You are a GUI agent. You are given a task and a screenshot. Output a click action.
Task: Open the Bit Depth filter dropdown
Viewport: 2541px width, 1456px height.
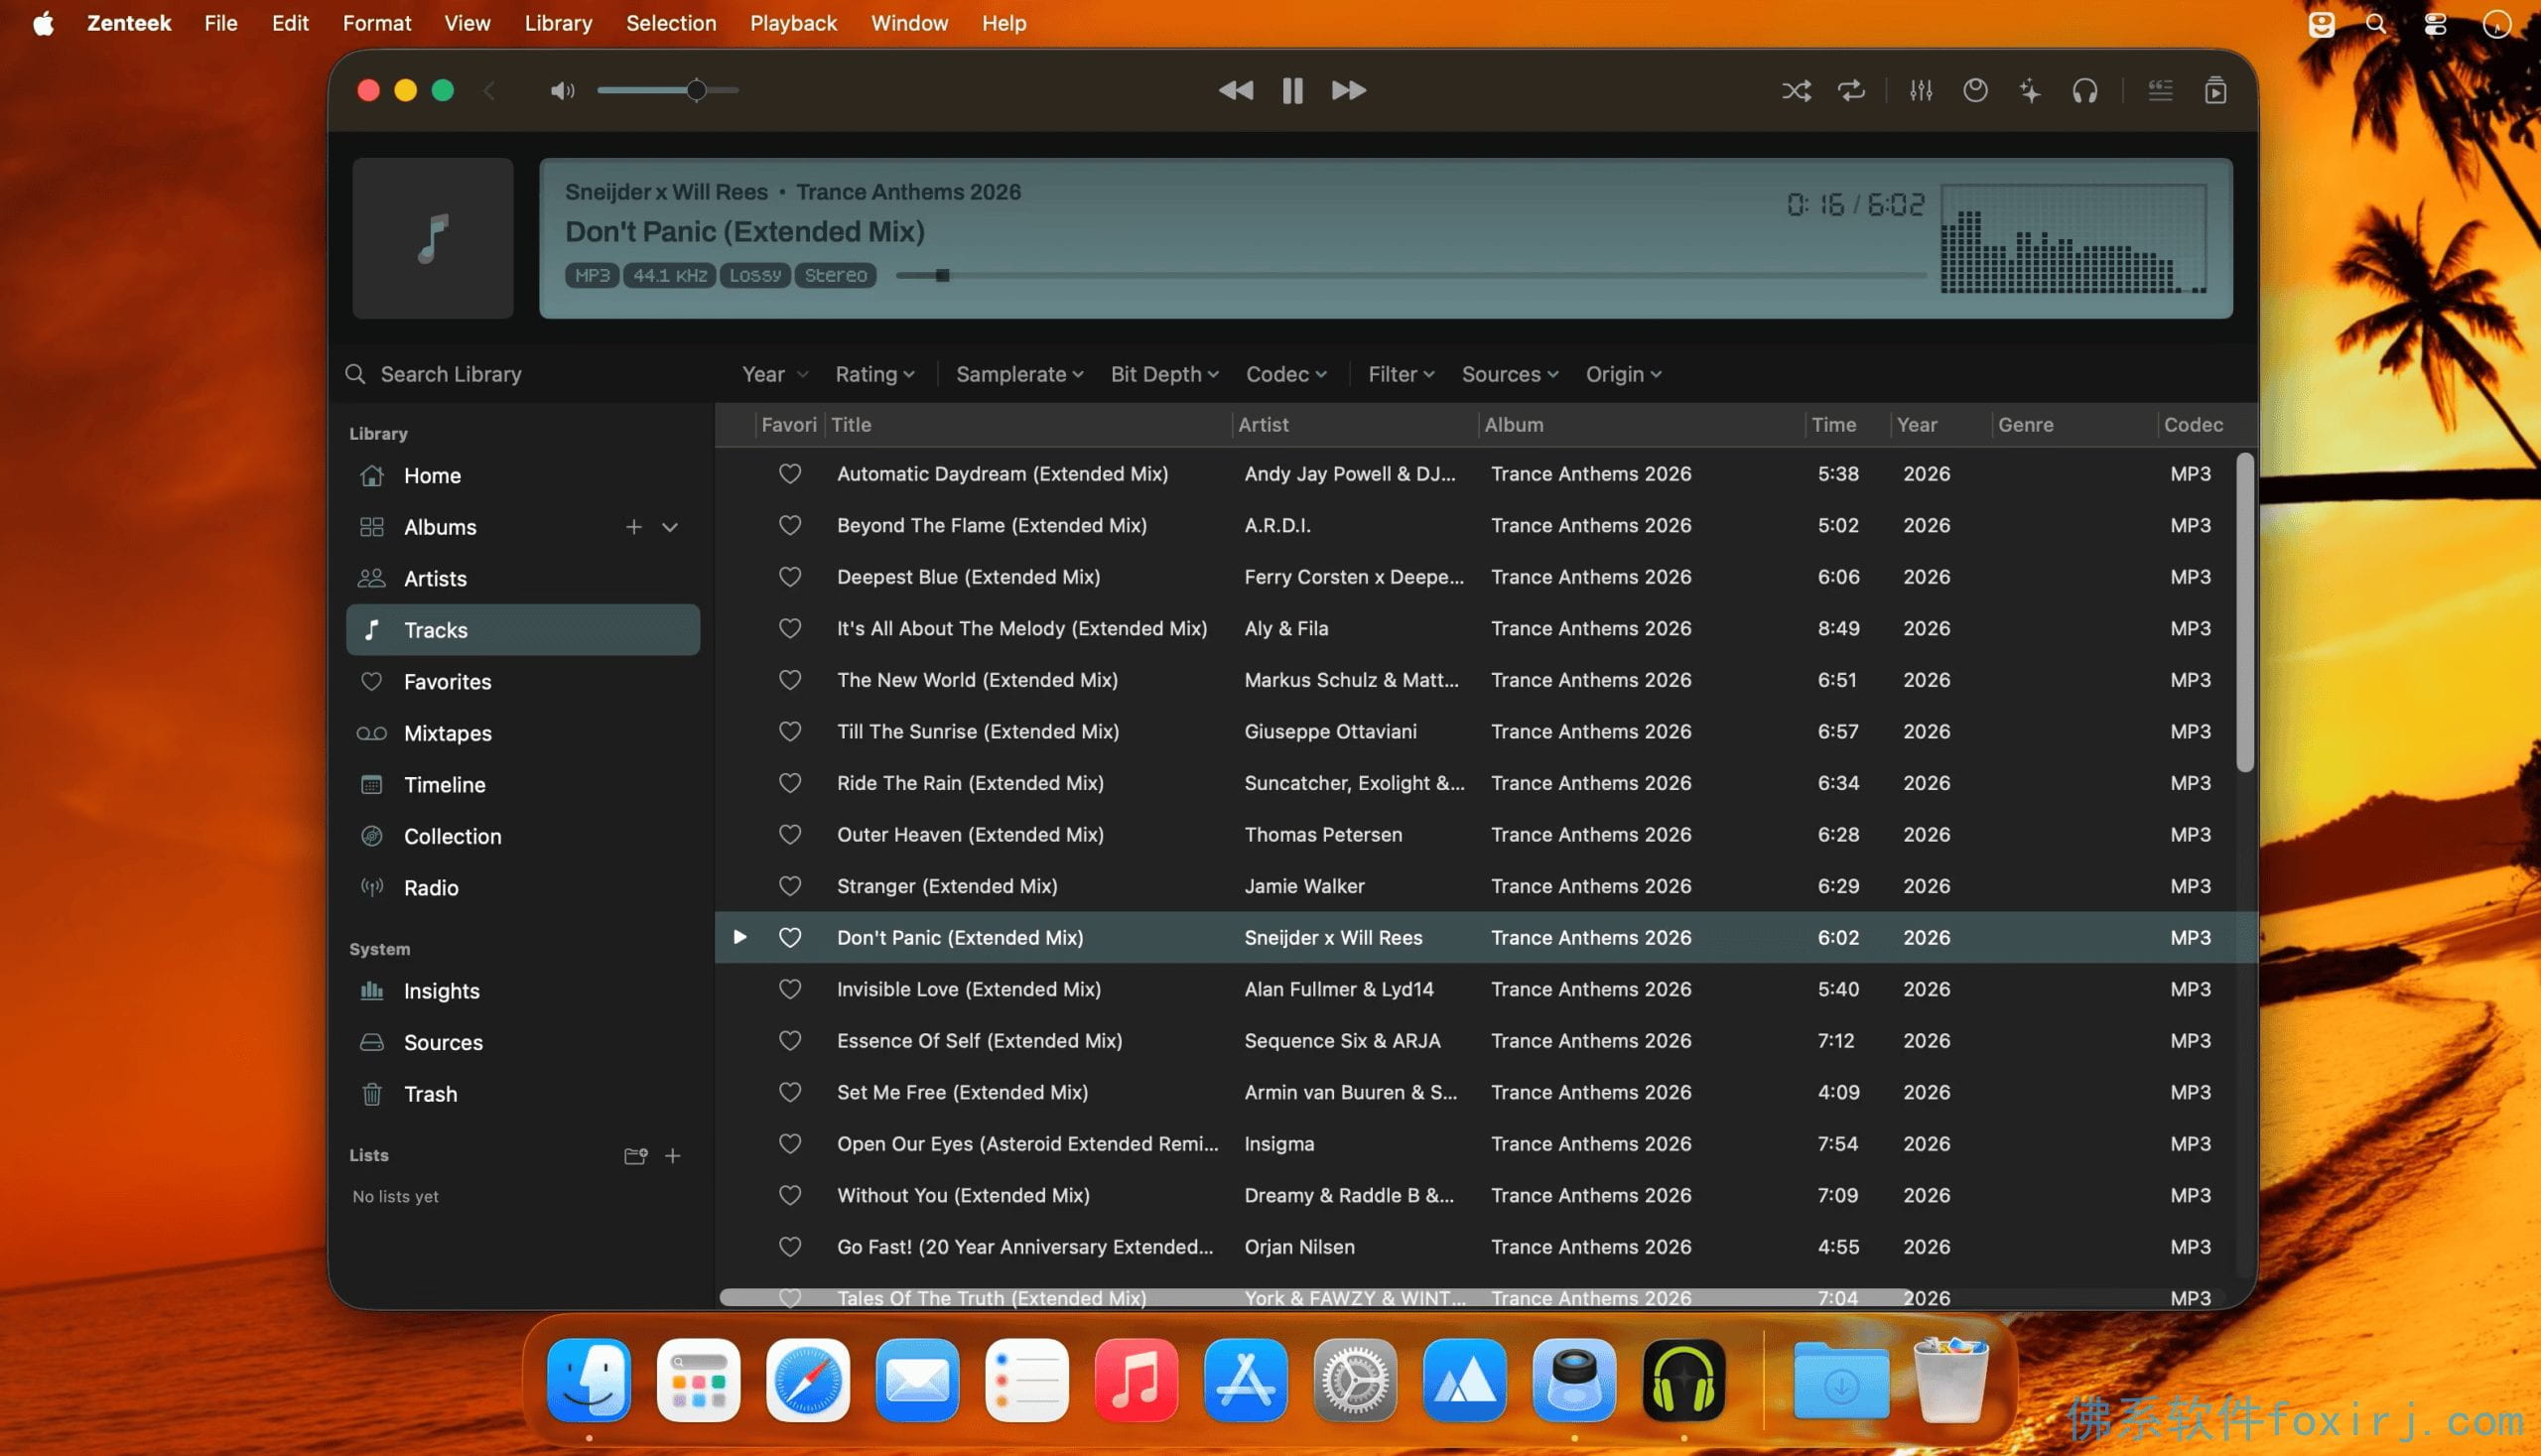click(1164, 374)
